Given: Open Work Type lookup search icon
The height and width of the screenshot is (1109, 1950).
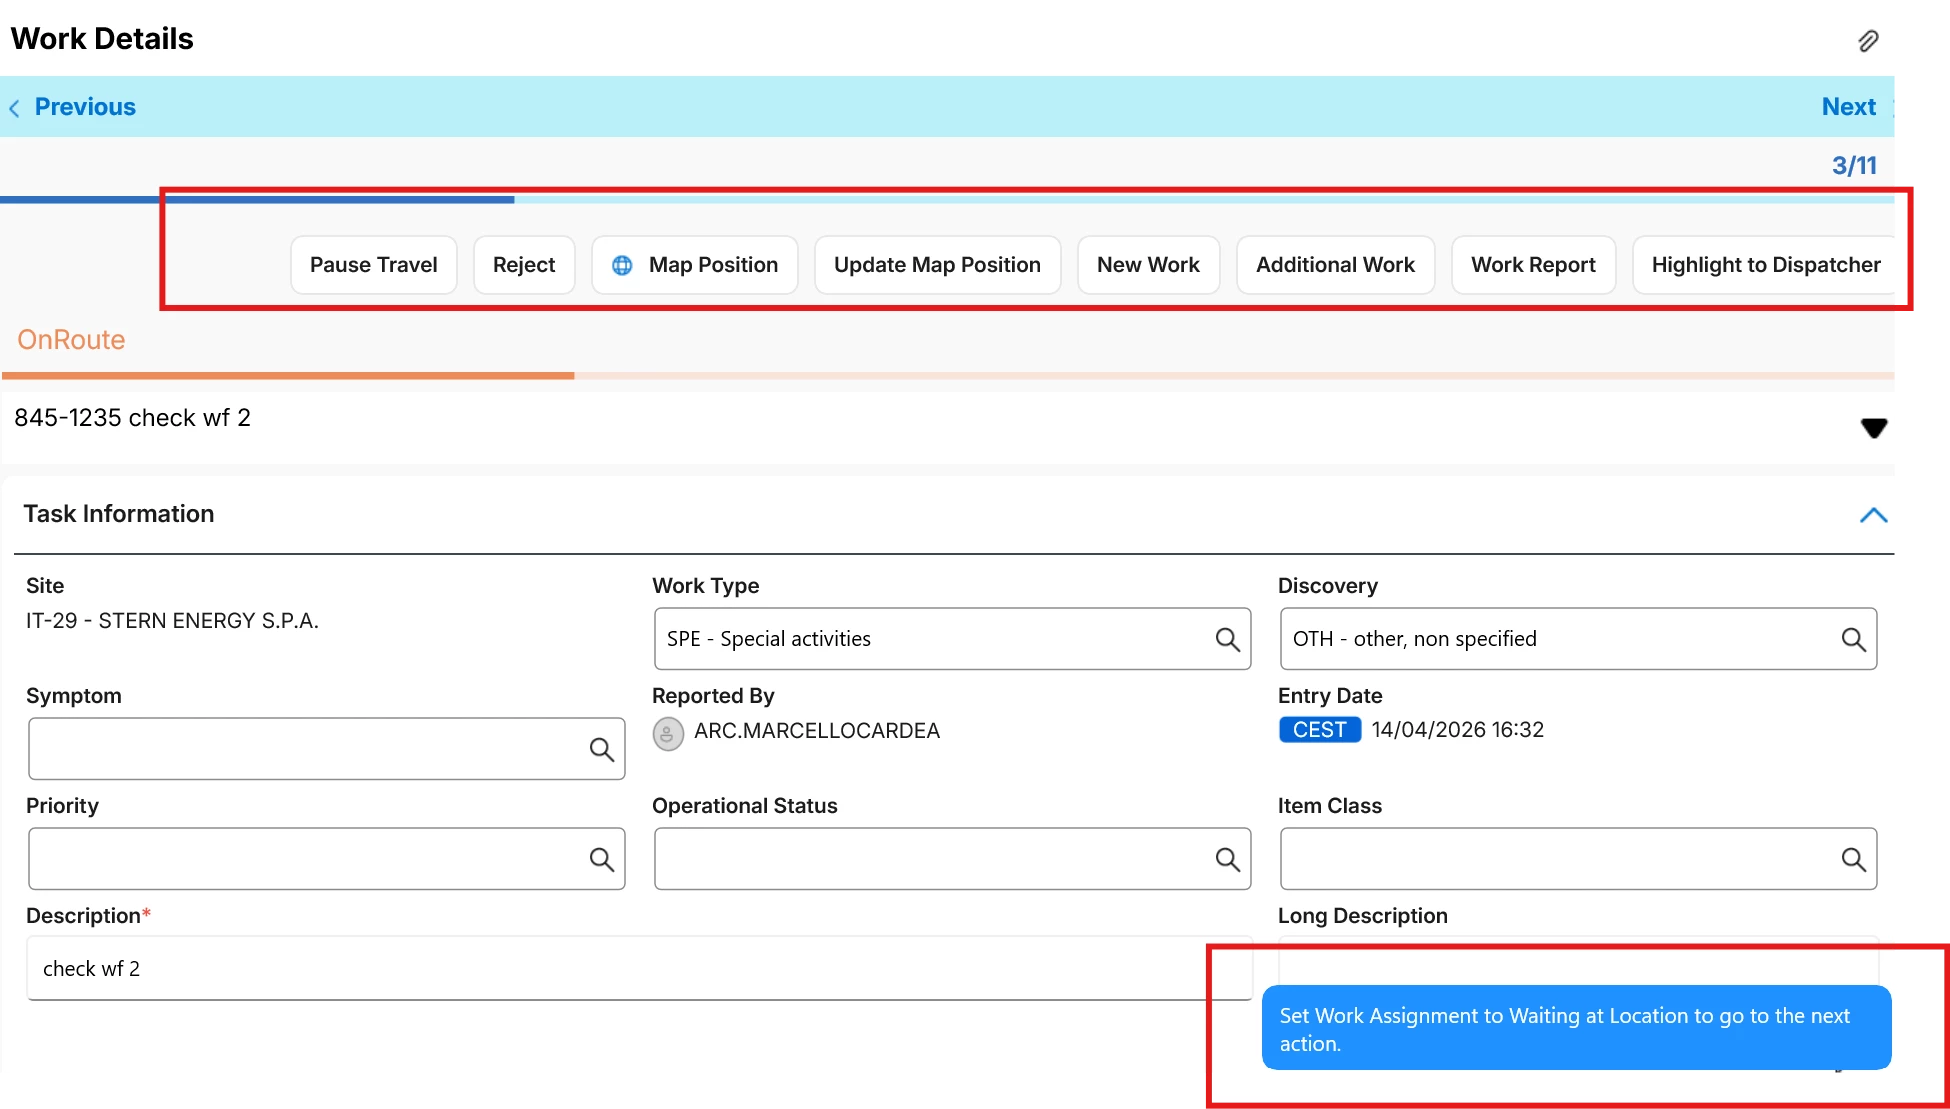Looking at the screenshot, I should pyautogui.click(x=1227, y=639).
